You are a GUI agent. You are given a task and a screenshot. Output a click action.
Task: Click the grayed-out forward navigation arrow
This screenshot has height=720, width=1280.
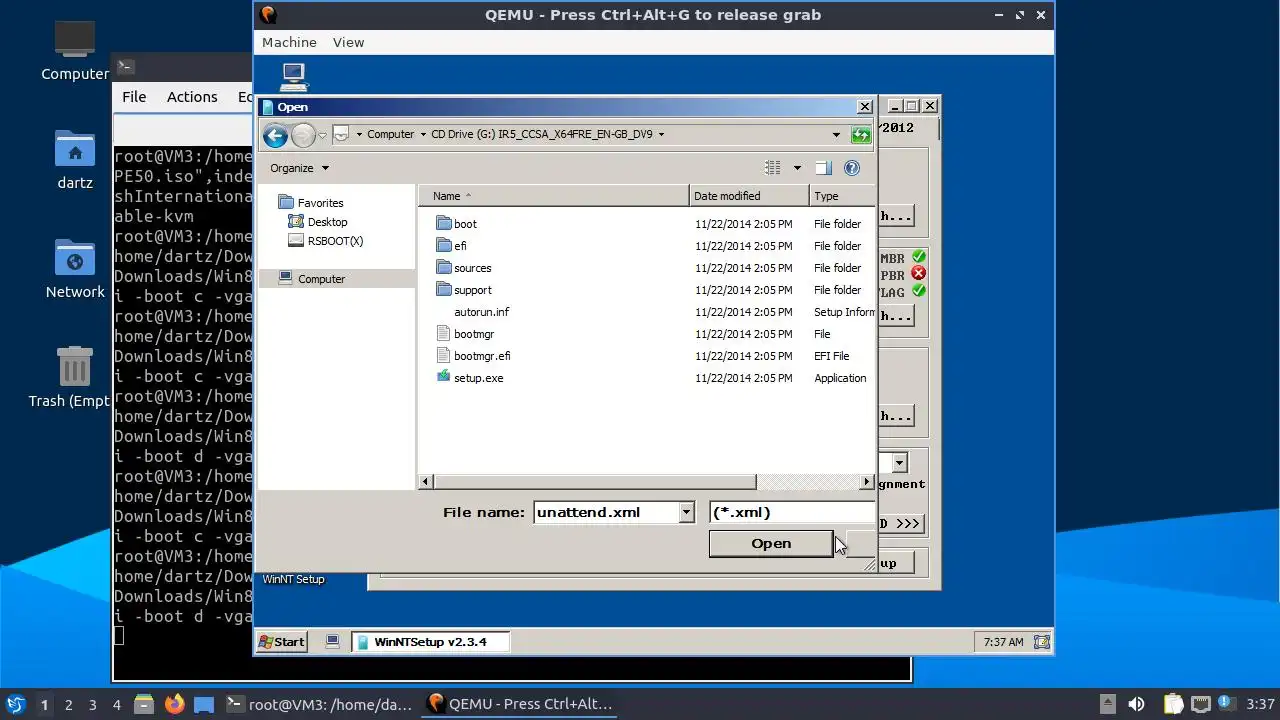303,135
